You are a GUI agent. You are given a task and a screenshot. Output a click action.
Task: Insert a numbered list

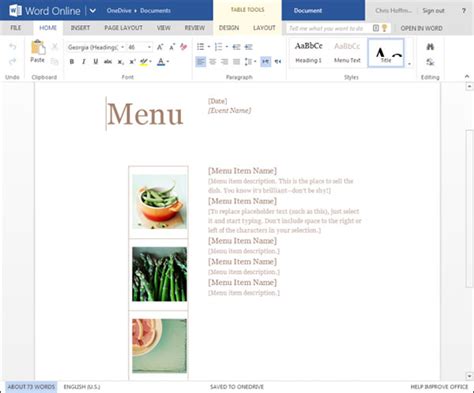pyautogui.click(x=218, y=47)
